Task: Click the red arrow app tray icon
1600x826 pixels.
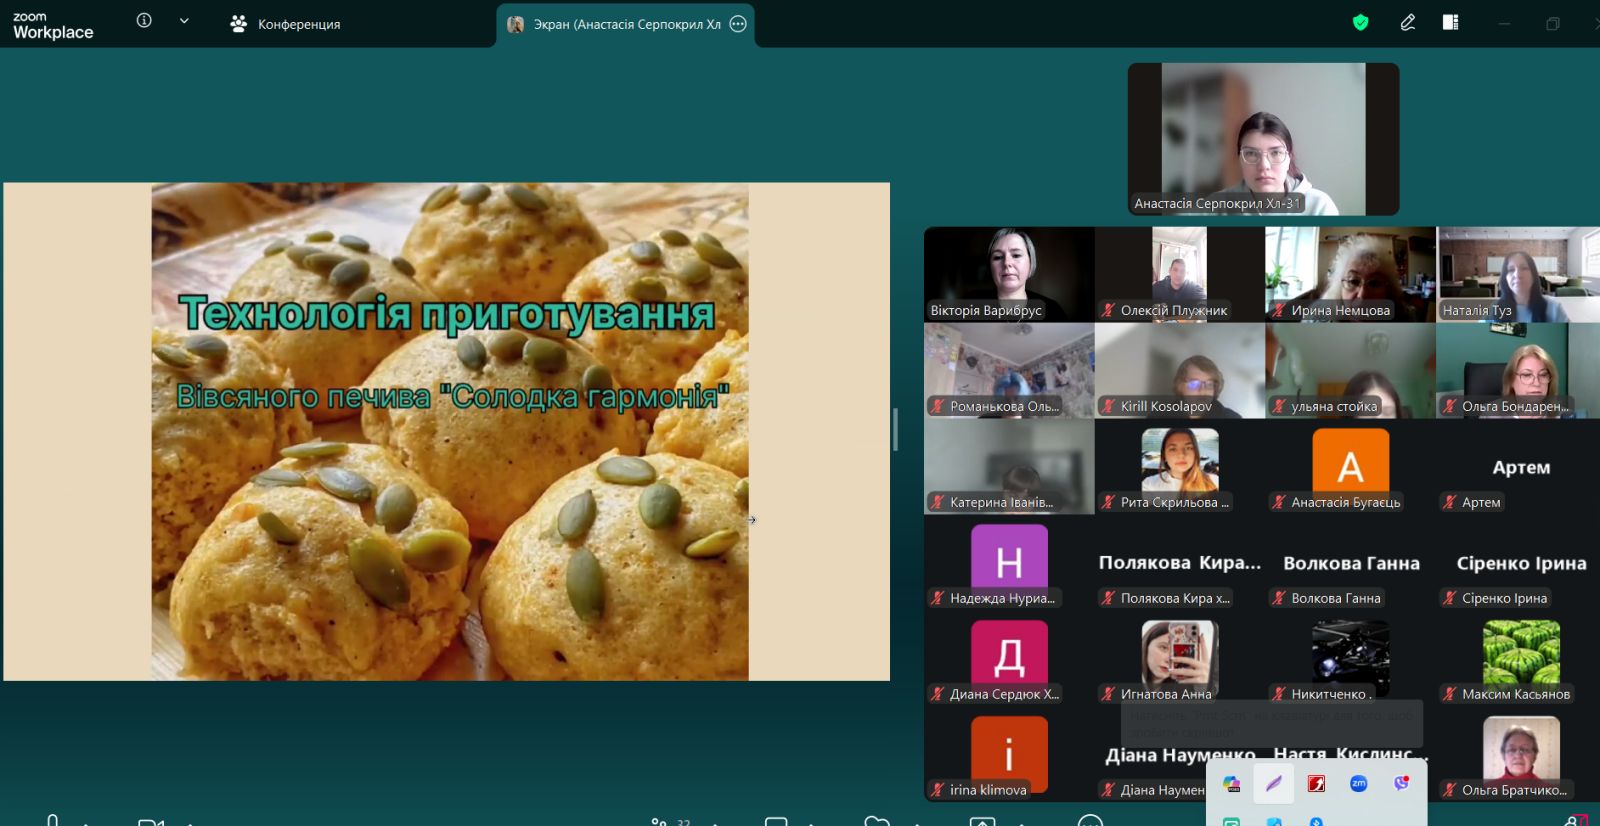Action: 1316,784
